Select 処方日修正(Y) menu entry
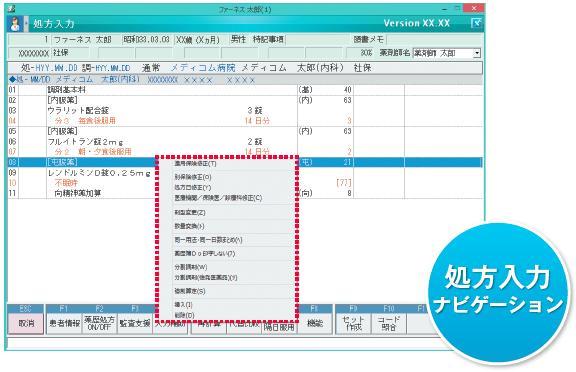The height and width of the screenshot is (372, 576). click(192, 187)
